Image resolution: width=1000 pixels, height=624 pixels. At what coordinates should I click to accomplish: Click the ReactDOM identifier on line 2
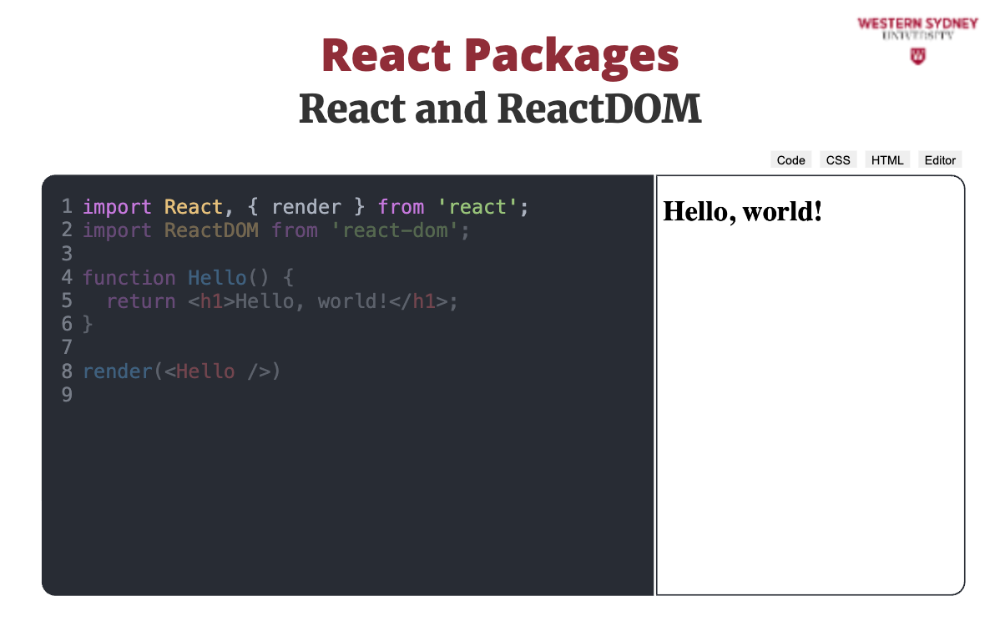[x=211, y=231]
